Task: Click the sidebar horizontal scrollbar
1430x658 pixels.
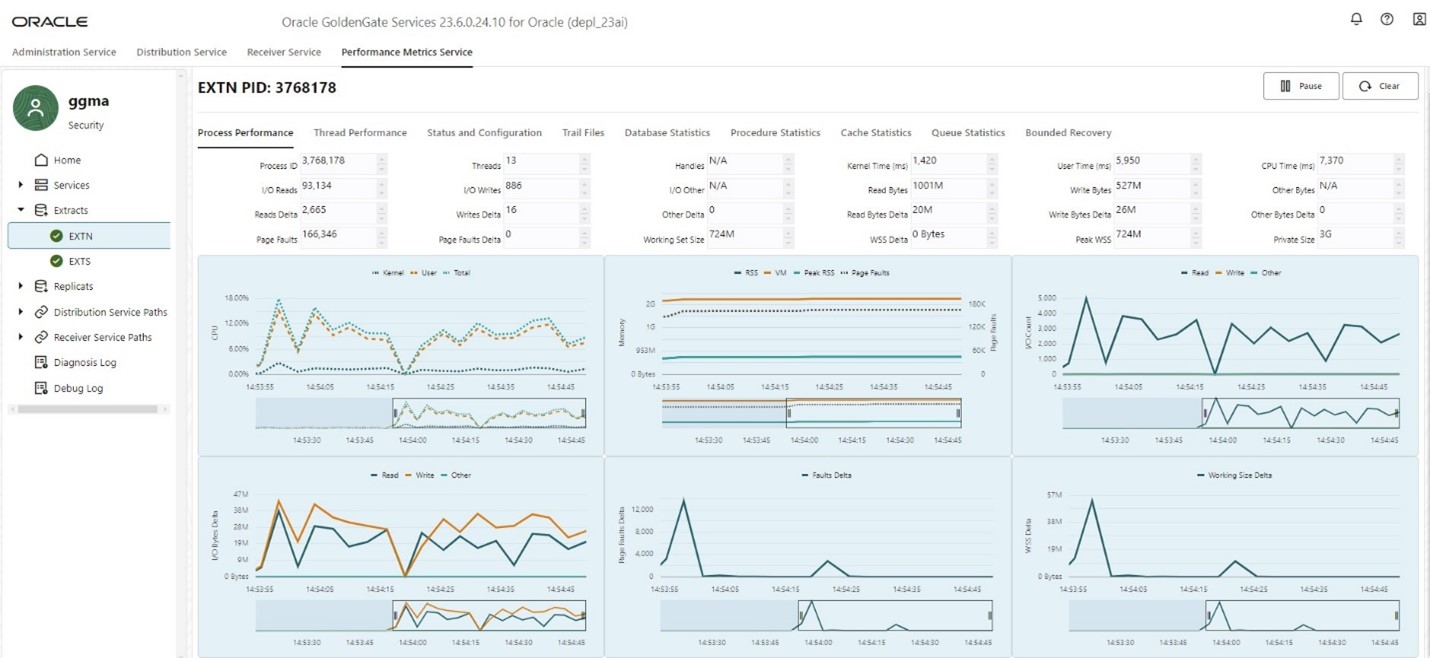Action: [x=88, y=409]
